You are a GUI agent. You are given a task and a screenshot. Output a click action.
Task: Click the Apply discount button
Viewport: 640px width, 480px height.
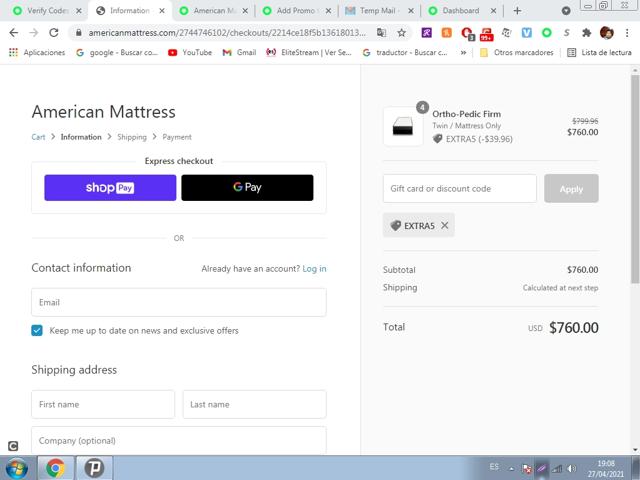pos(571,189)
